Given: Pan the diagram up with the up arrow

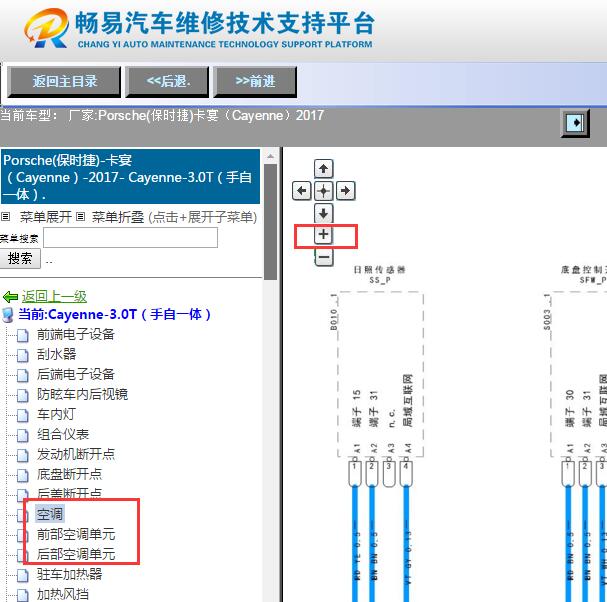Looking at the screenshot, I should (323, 169).
